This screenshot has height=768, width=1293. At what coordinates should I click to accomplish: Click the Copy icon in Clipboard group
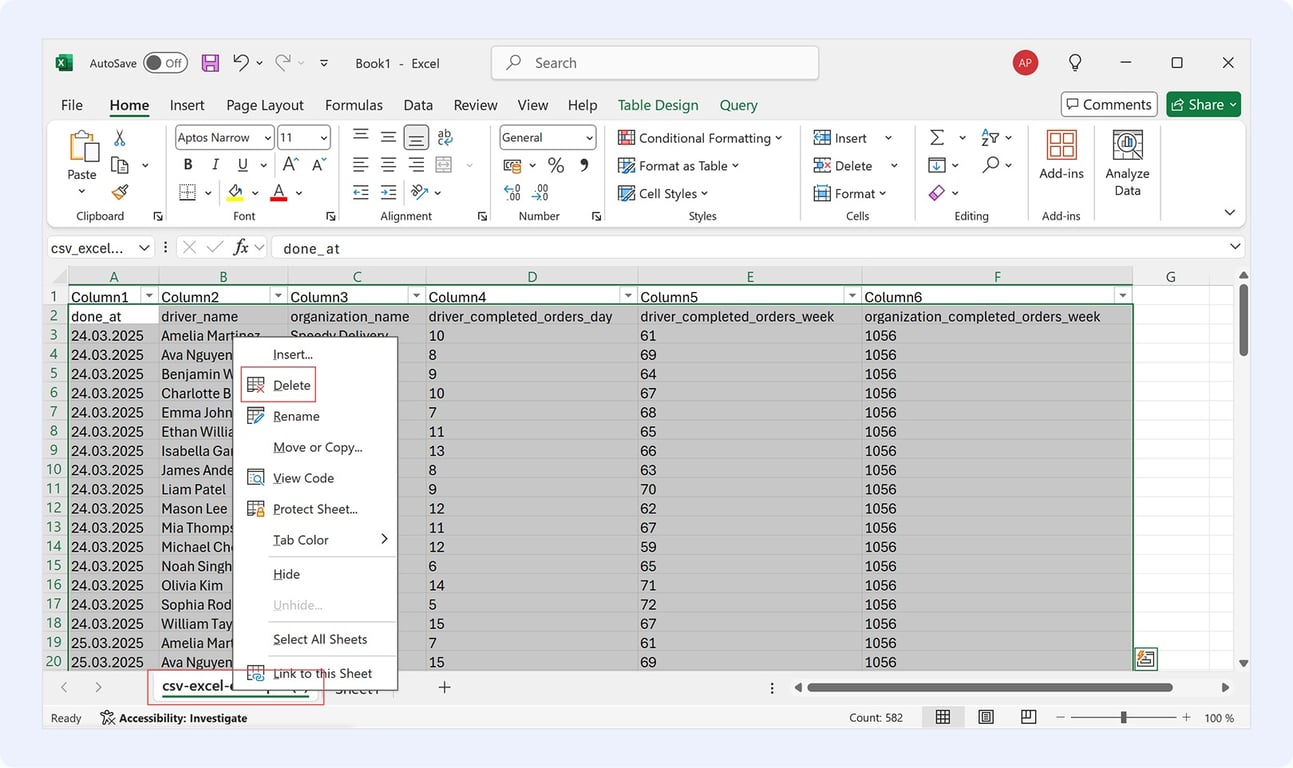coord(120,165)
